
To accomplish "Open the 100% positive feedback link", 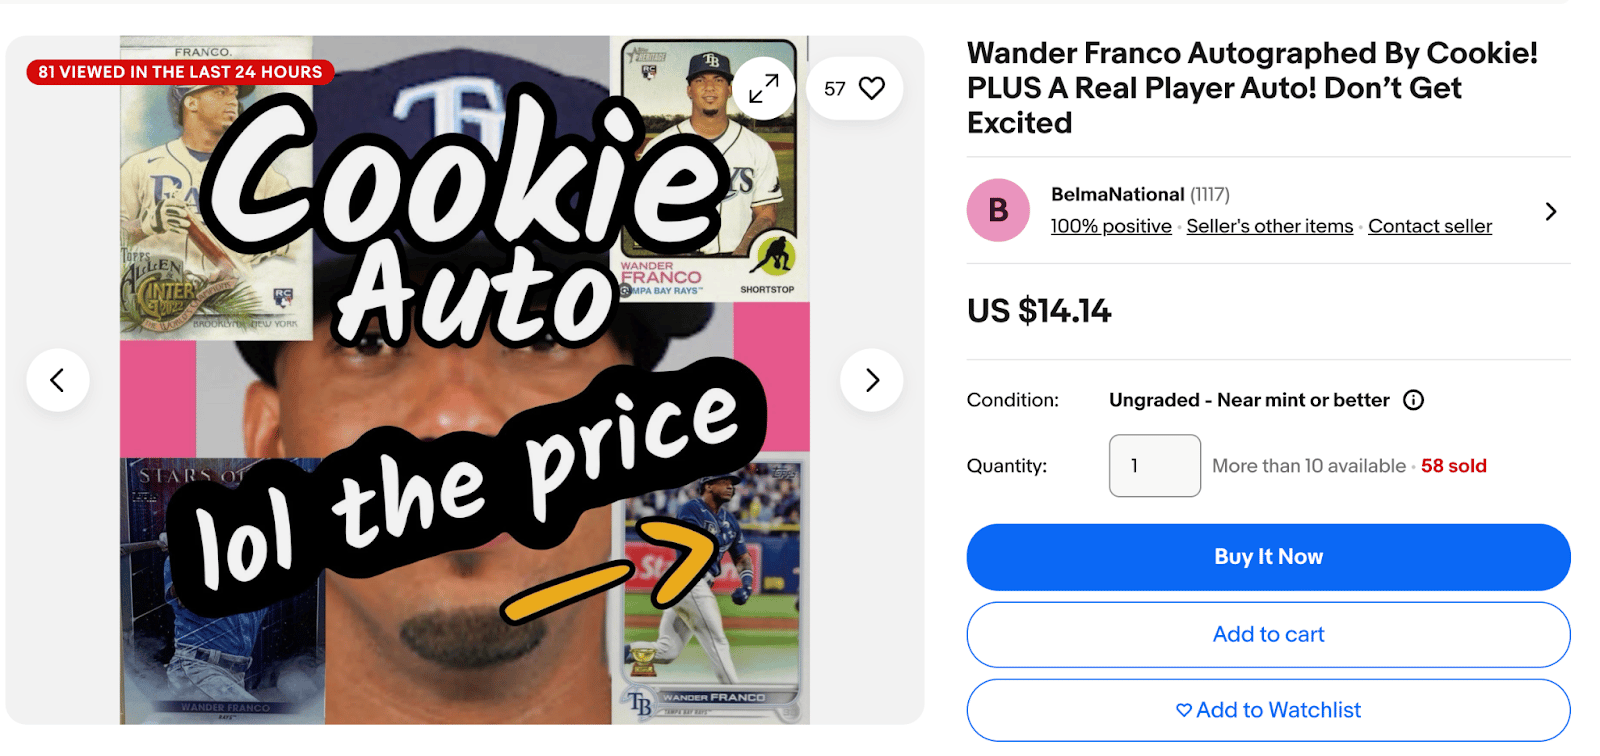I will 1111,226.
